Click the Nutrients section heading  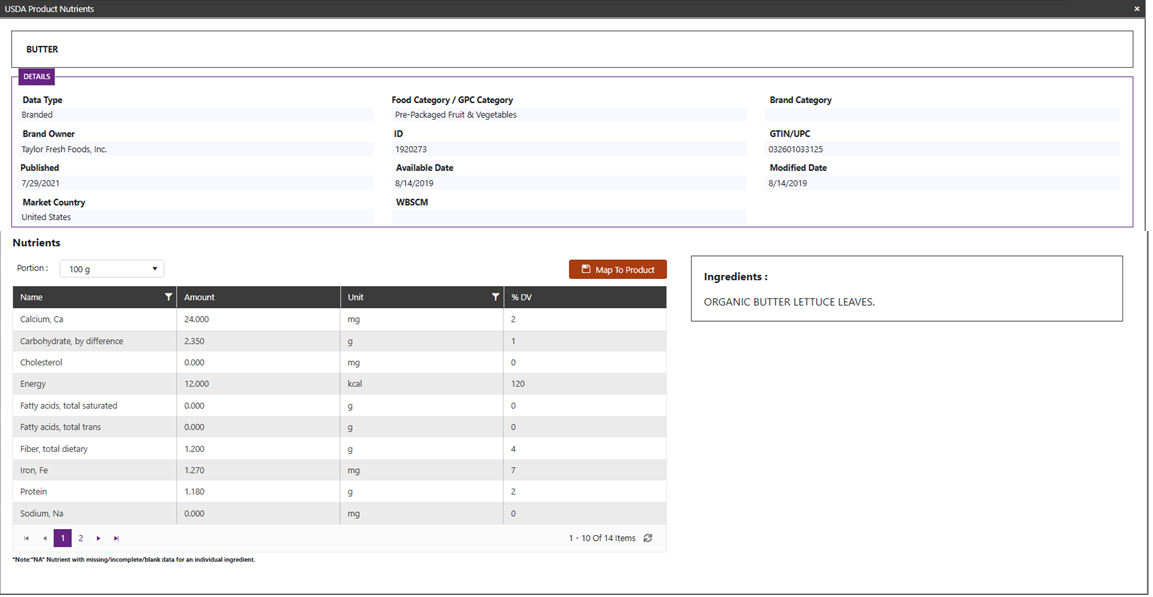click(x=36, y=243)
